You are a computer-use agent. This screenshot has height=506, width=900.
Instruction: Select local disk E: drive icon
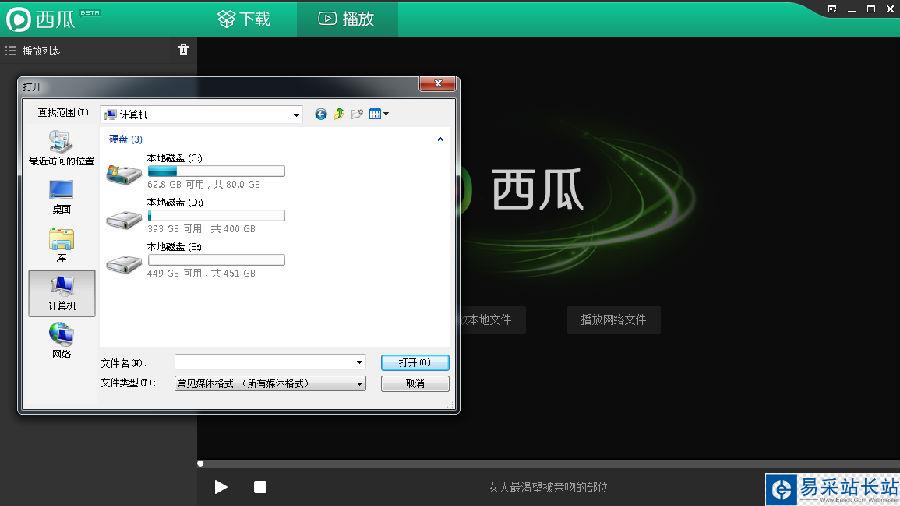coord(124,263)
